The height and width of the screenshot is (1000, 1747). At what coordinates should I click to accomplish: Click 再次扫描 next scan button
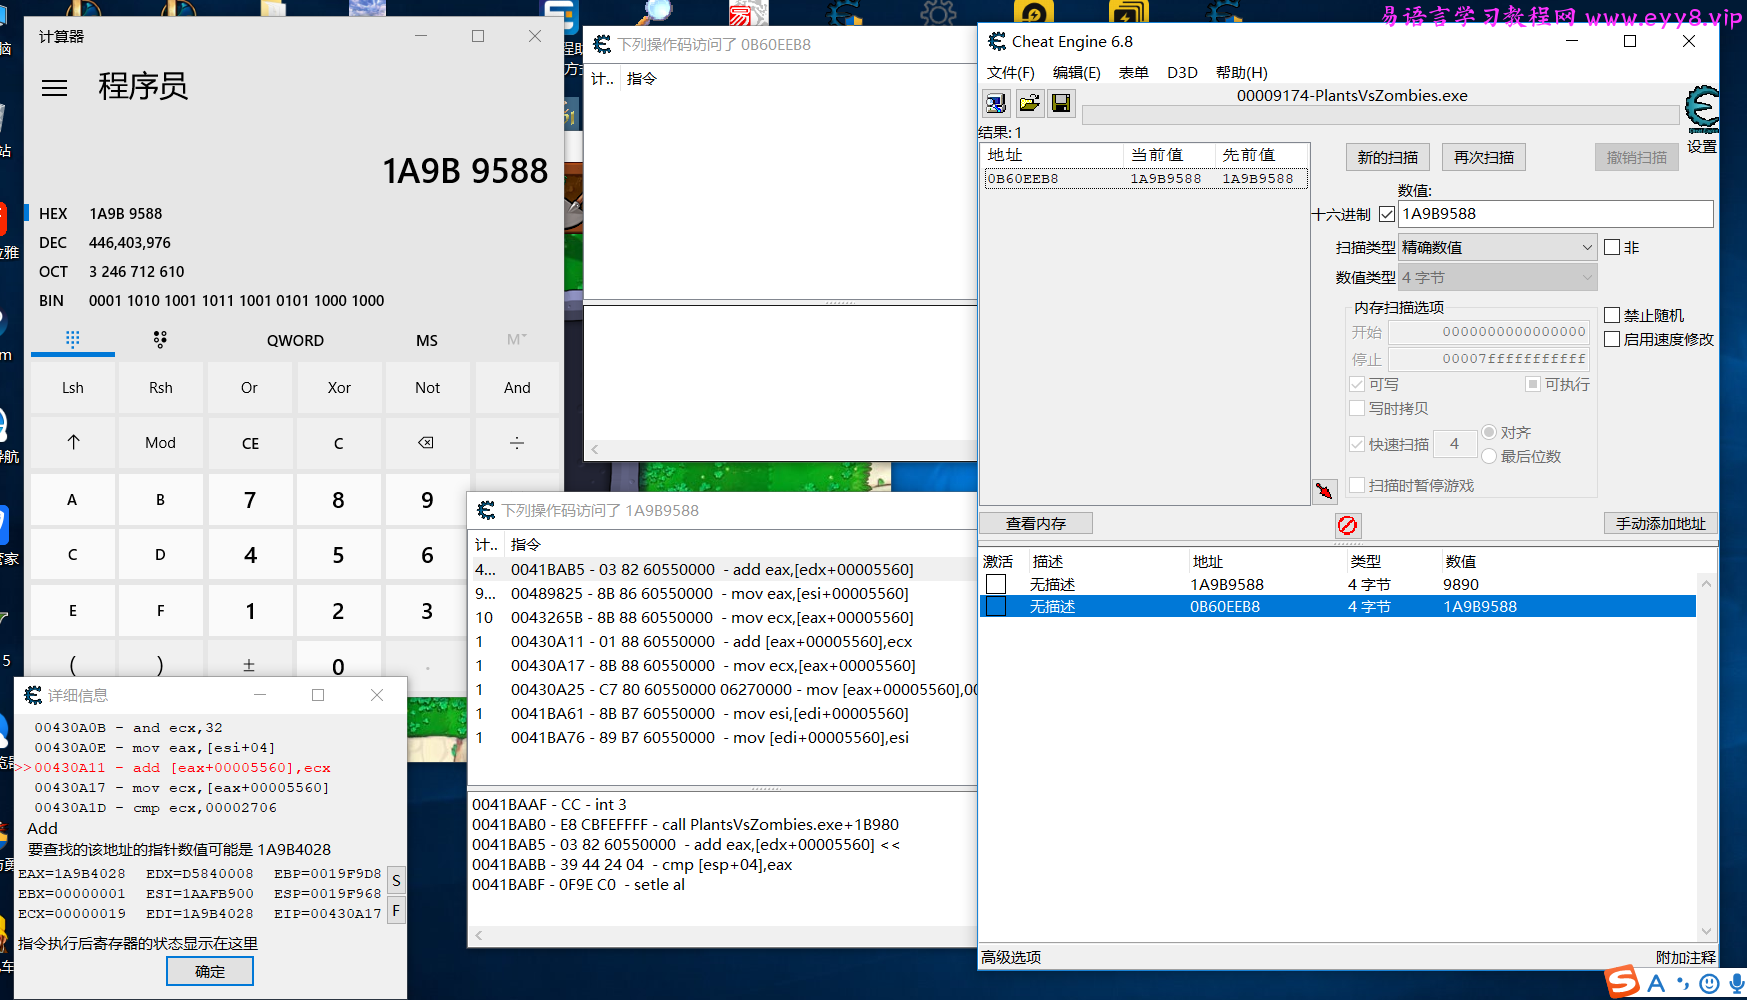[1483, 157]
